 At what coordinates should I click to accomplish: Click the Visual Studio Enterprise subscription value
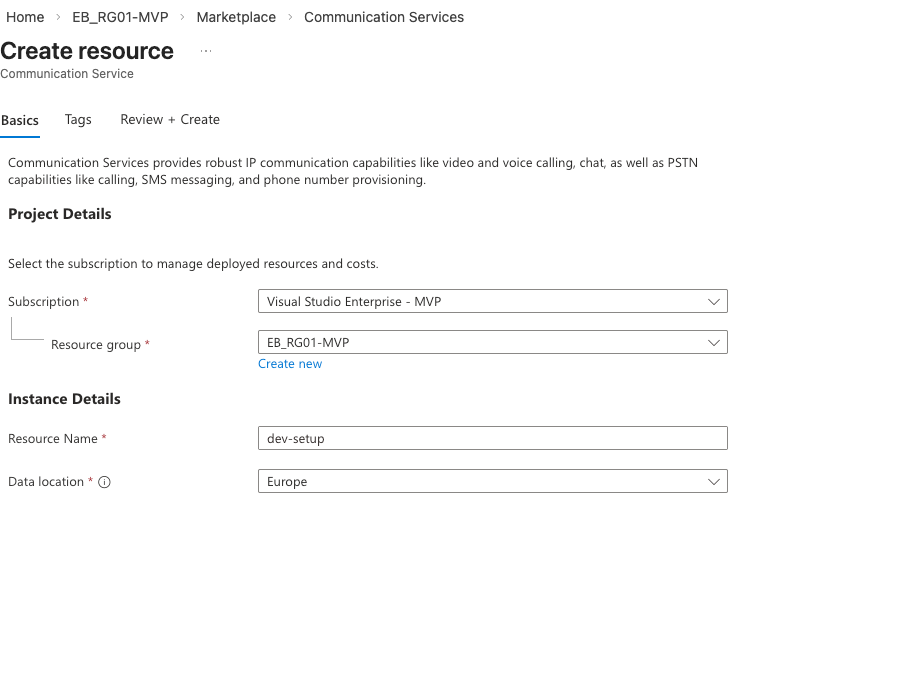[354, 301]
